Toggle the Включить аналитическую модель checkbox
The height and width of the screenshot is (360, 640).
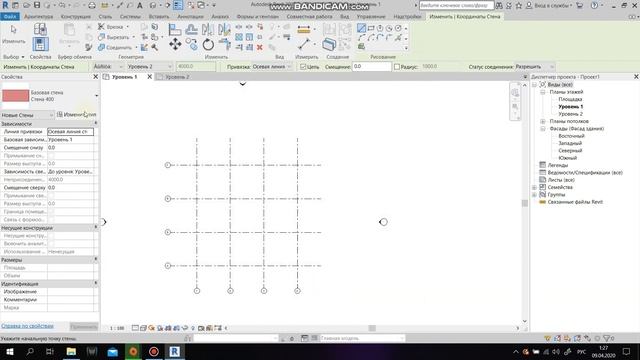pyautogui.click(x=51, y=243)
